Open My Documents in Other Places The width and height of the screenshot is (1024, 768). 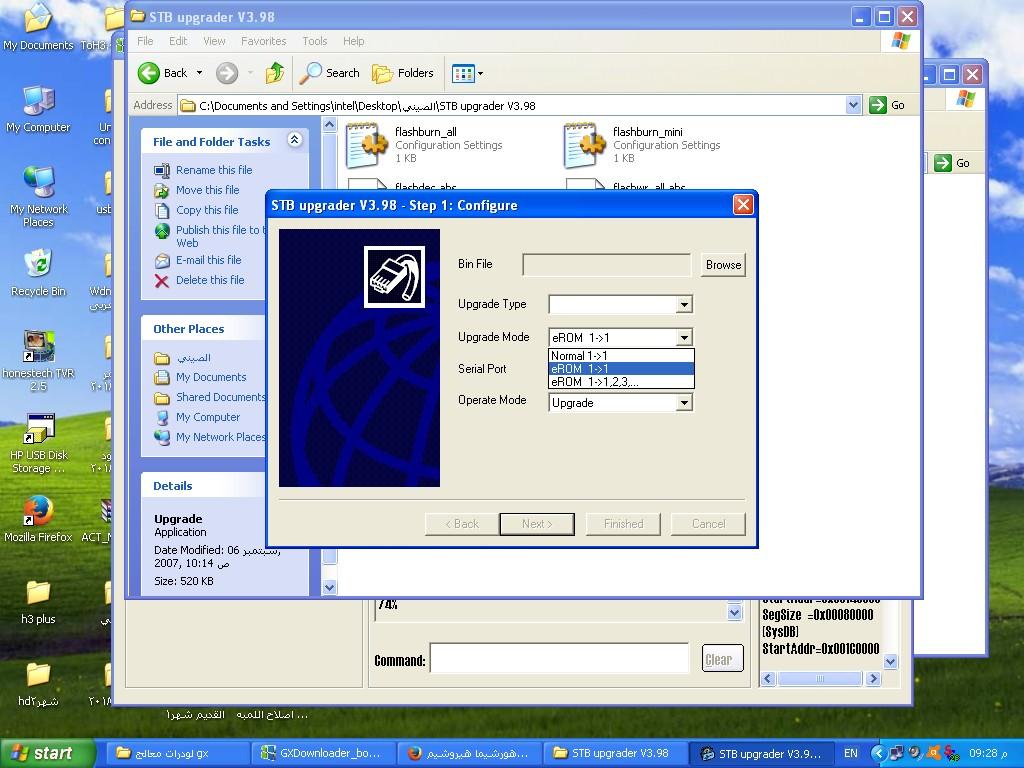(x=211, y=377)
